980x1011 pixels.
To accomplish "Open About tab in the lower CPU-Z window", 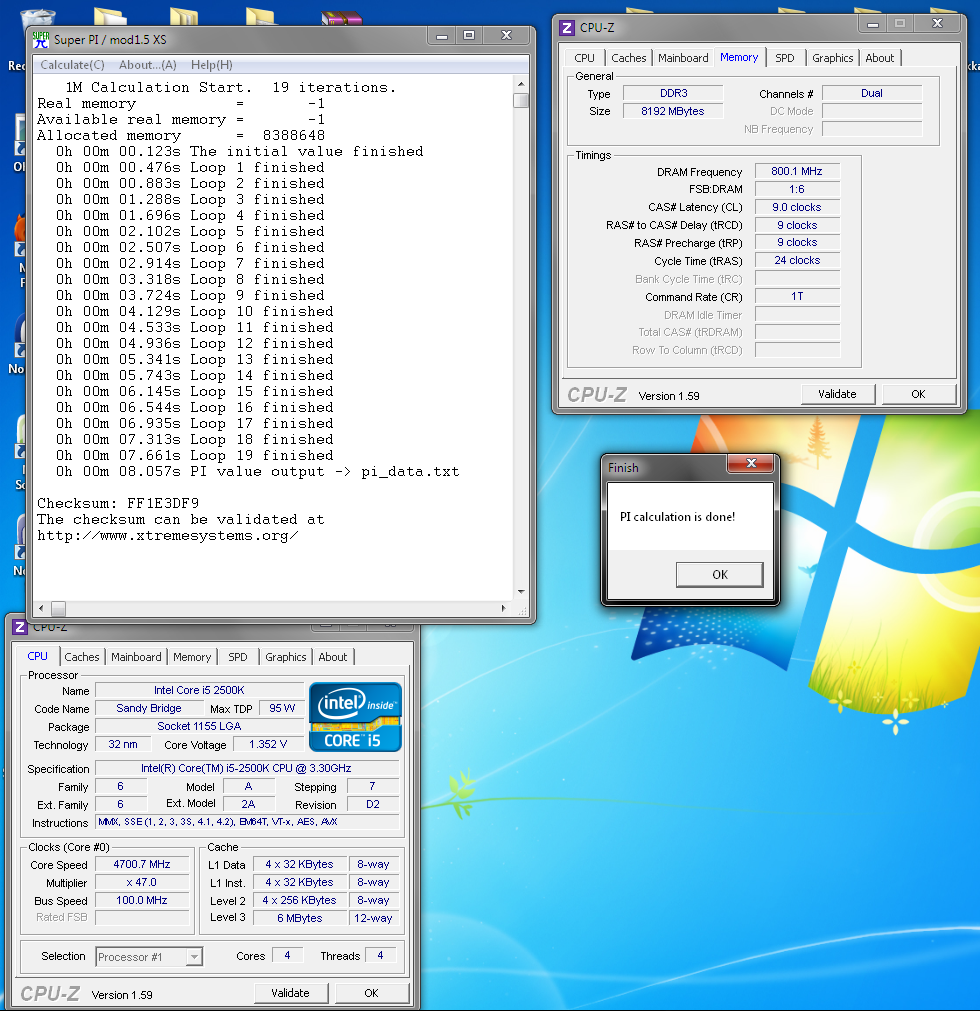I will point(333,657).
